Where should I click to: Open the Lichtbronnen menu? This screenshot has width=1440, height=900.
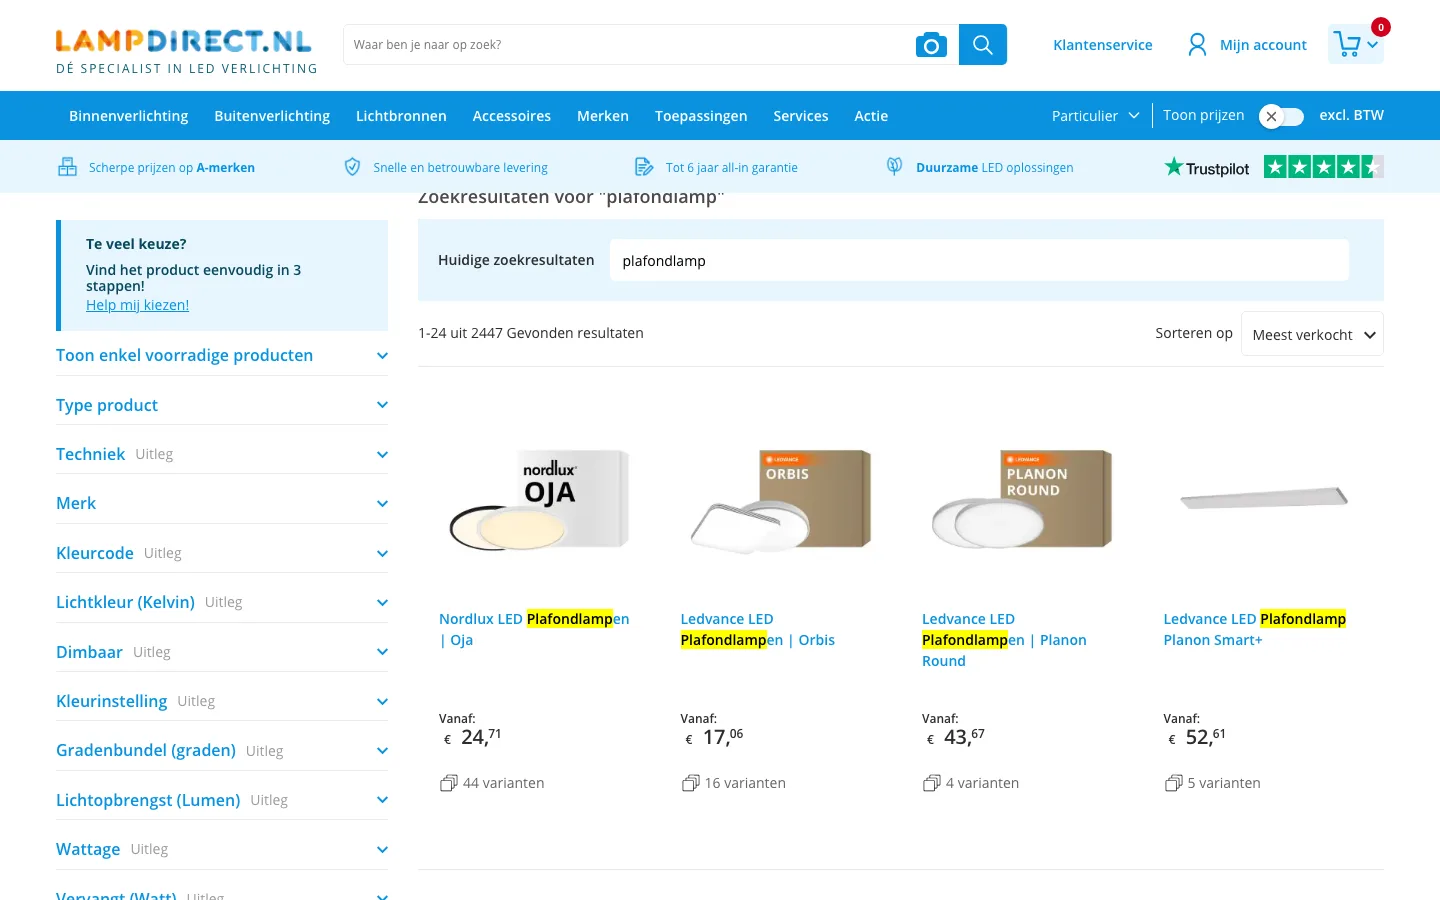(401, 116)
